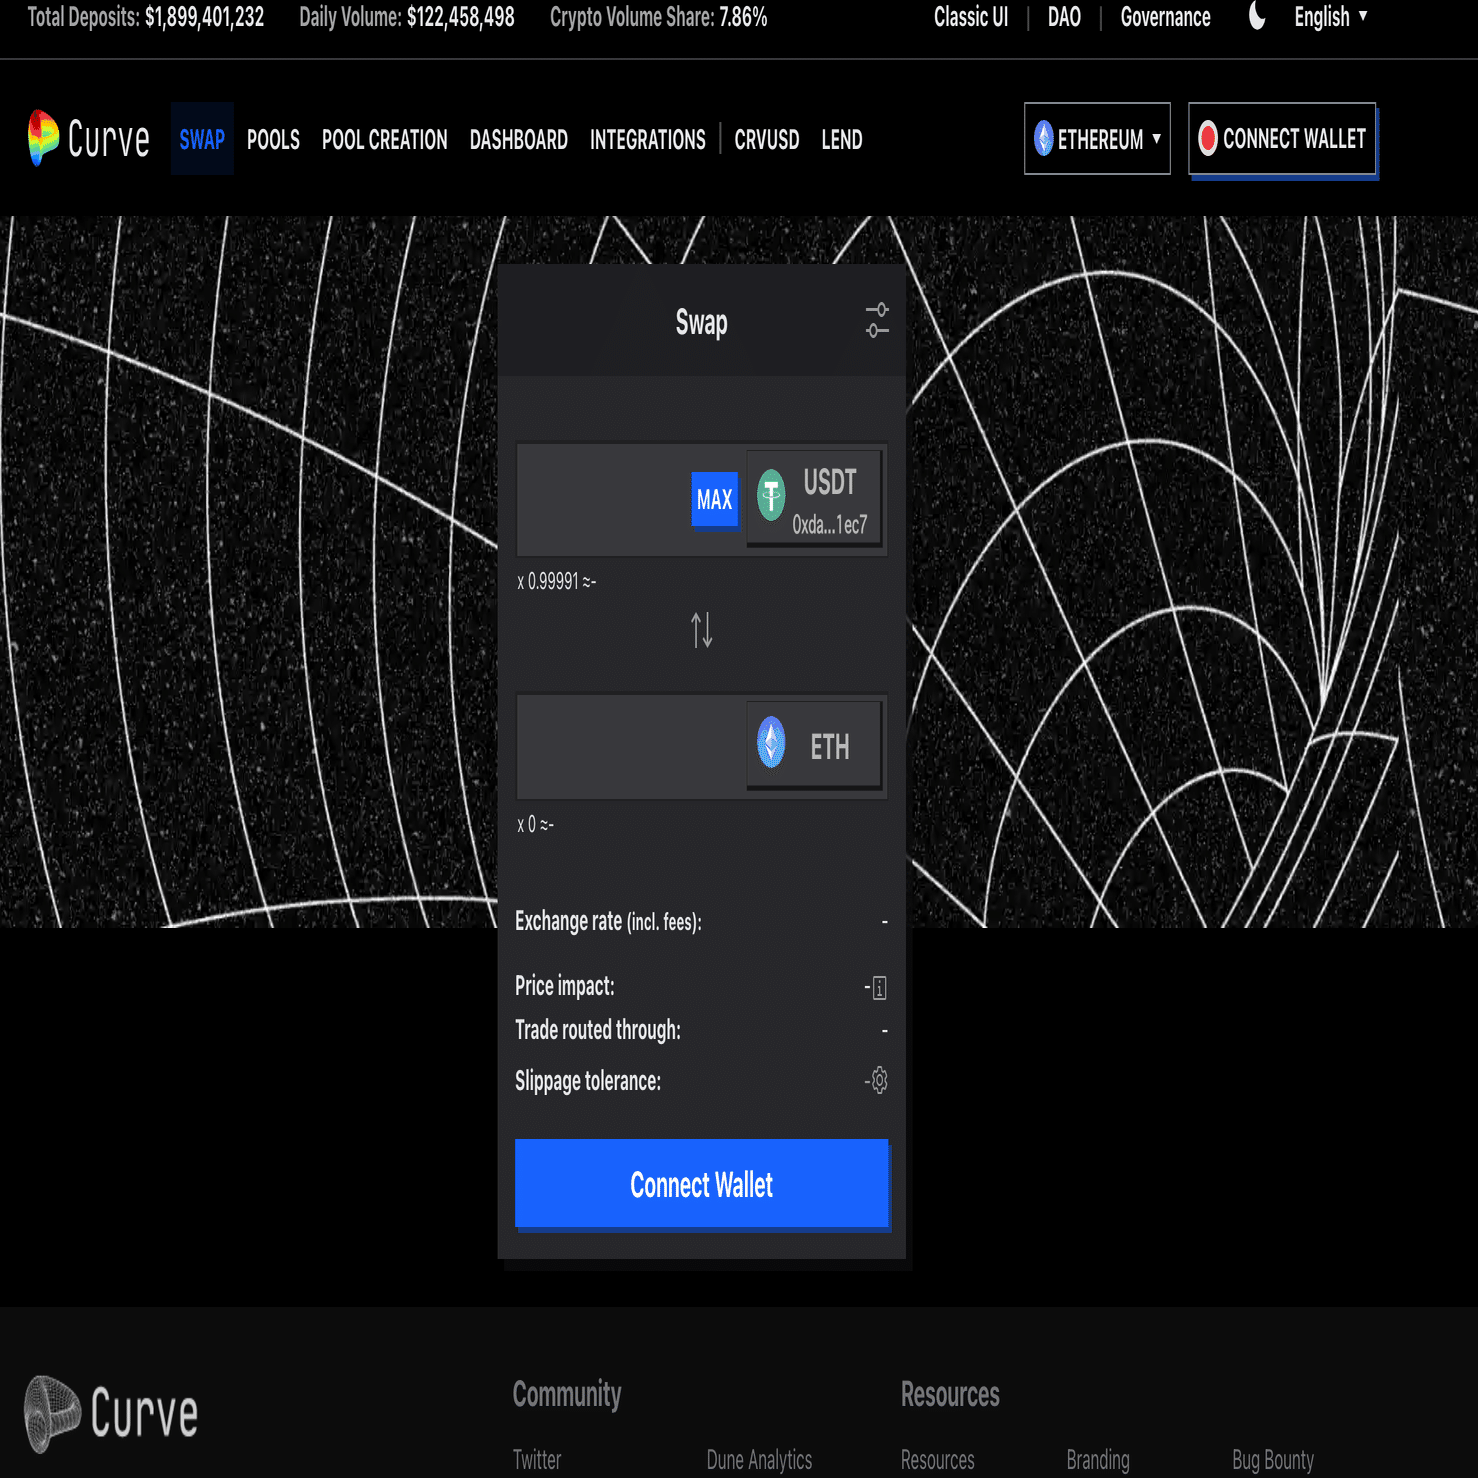
Task: Click the MAX amount button
Action: (x=715, y=499)
